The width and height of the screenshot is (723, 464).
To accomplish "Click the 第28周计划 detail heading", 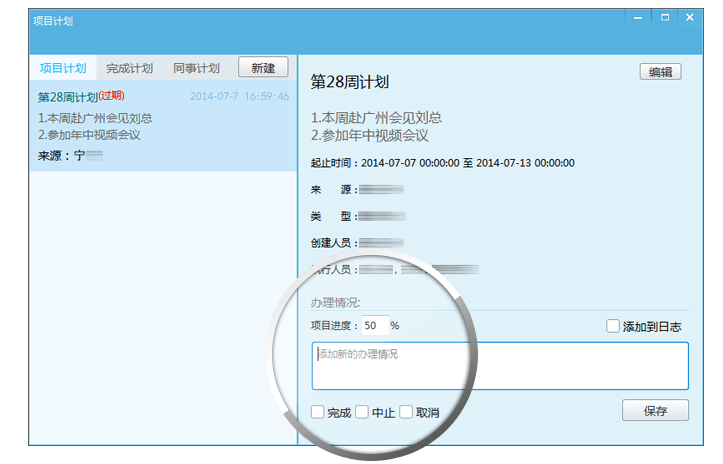I will tap(350, 82).
